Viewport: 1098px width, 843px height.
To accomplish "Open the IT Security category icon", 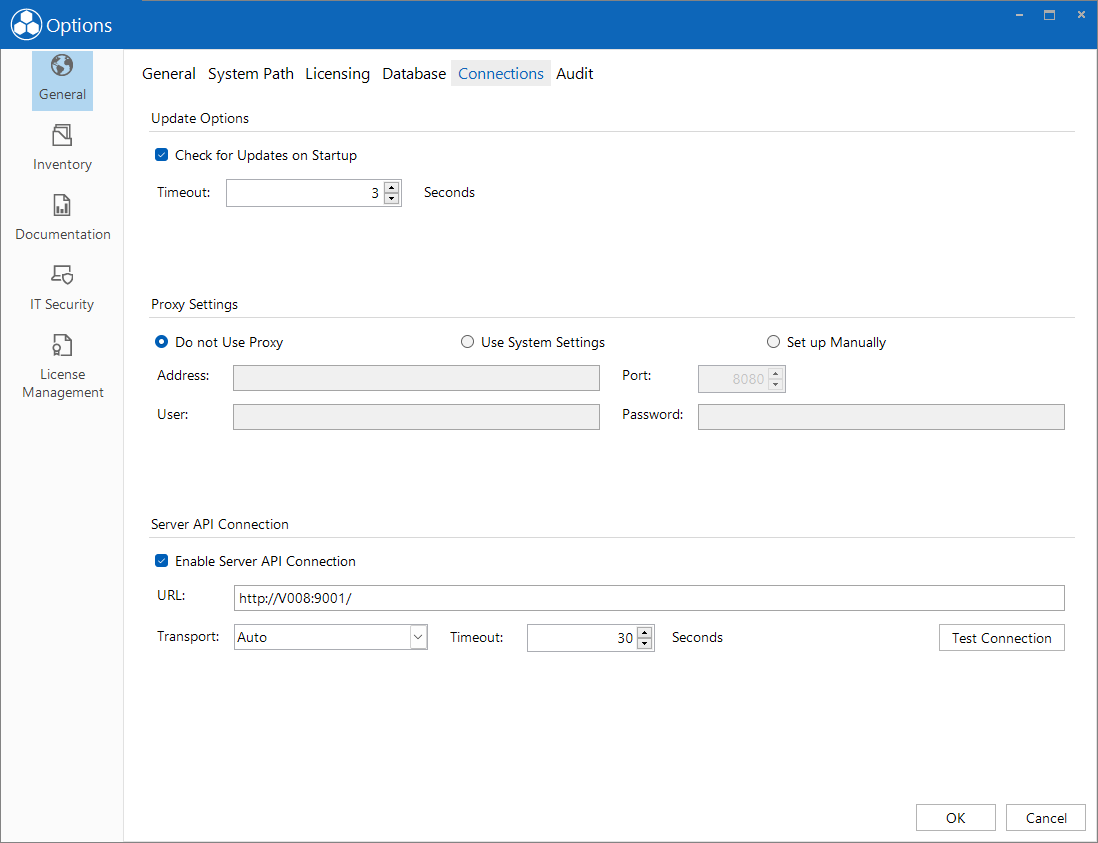I will pos(62,275).
